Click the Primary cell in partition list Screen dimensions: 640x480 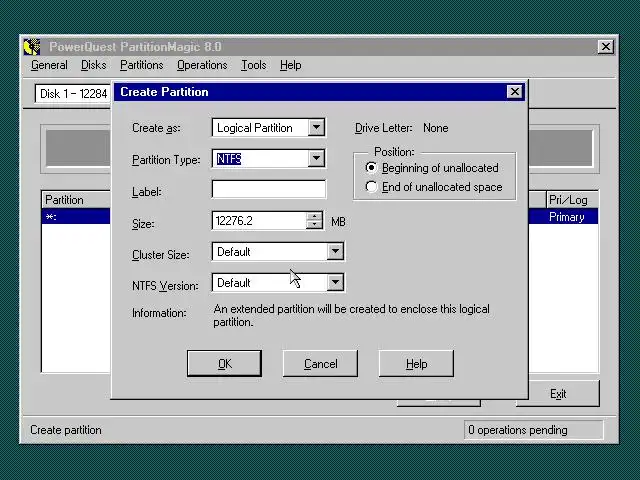click(567, 217)
